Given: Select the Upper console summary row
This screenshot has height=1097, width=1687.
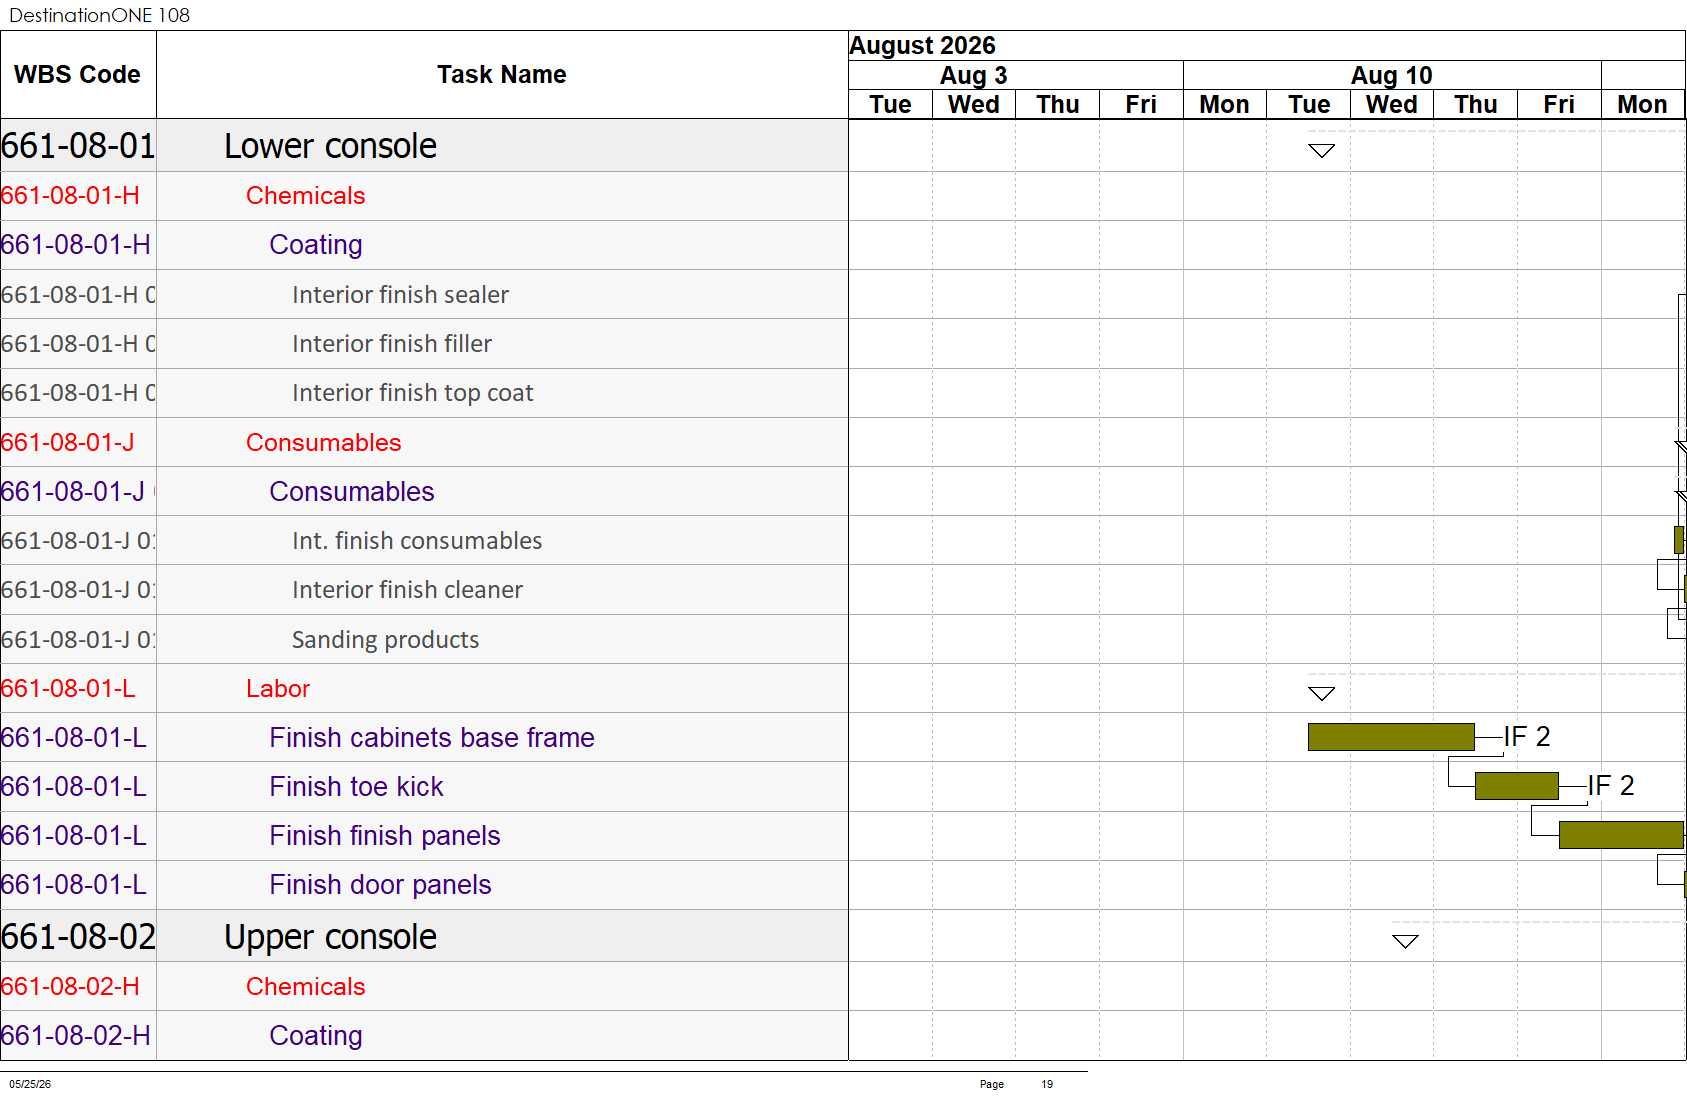Looking at the screenshot, I should click(x=424, y=937).
